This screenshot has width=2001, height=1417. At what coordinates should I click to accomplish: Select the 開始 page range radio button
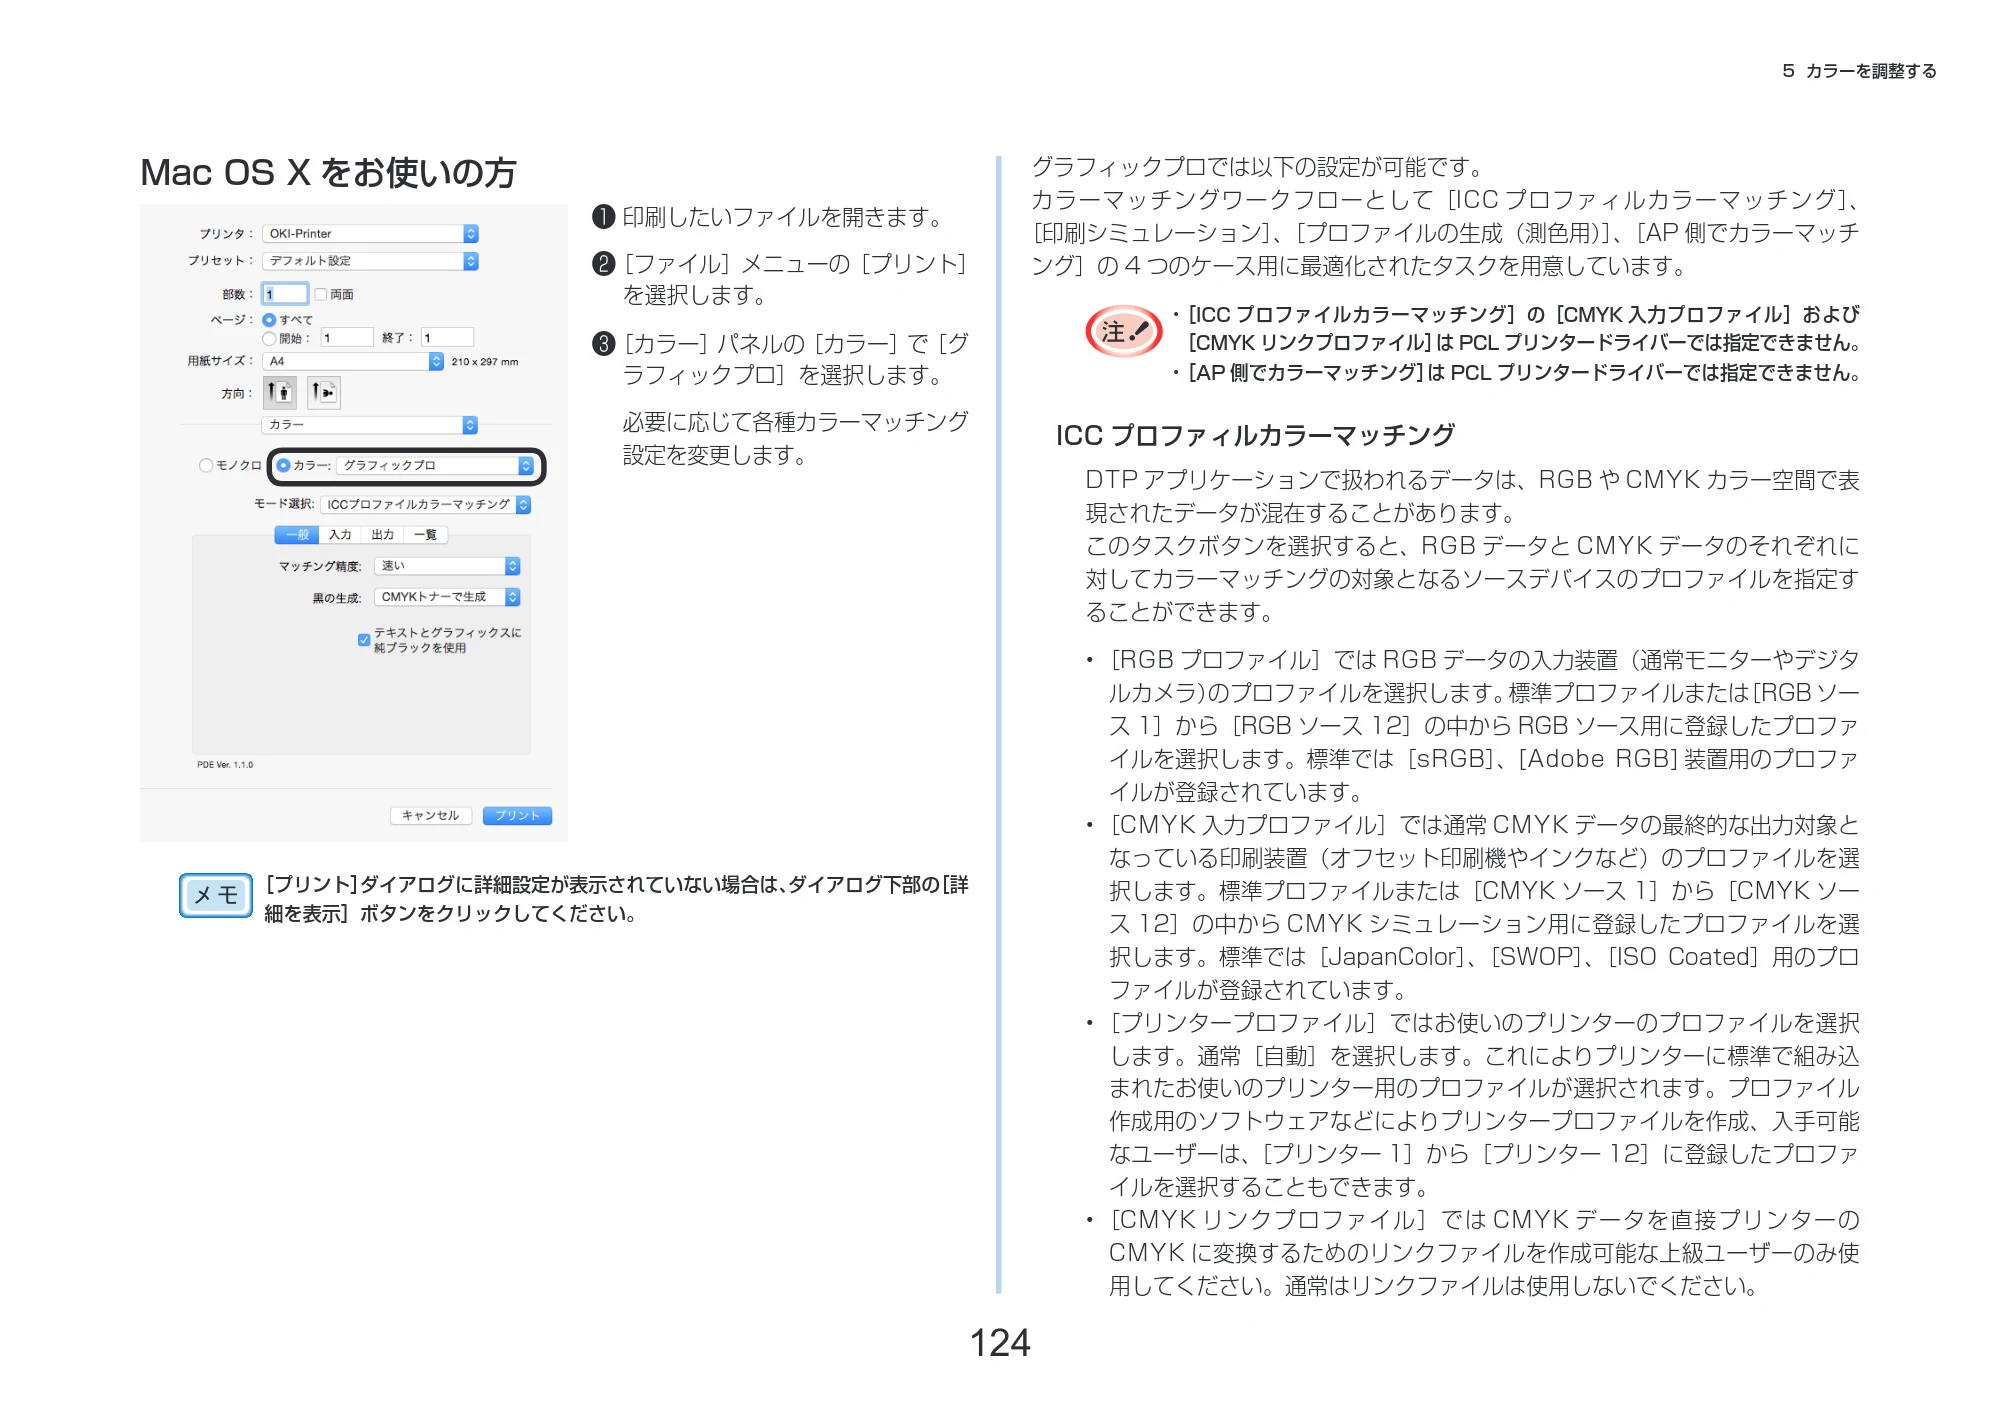tap(269, 338)
